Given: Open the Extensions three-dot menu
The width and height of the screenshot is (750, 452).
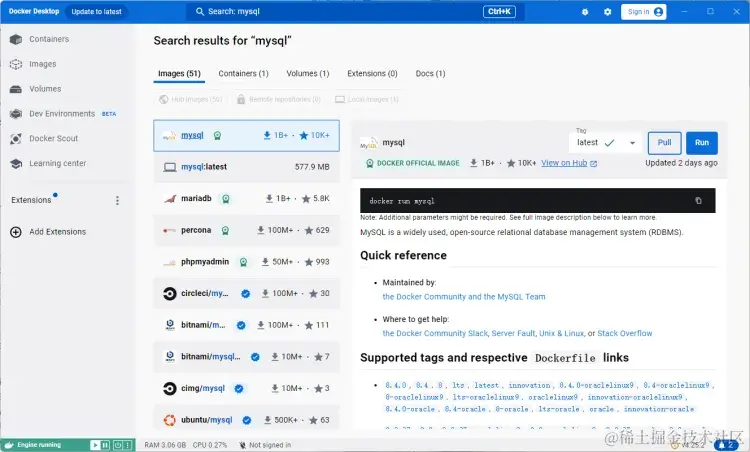Looking at the screenshot, I should (117, 200).
